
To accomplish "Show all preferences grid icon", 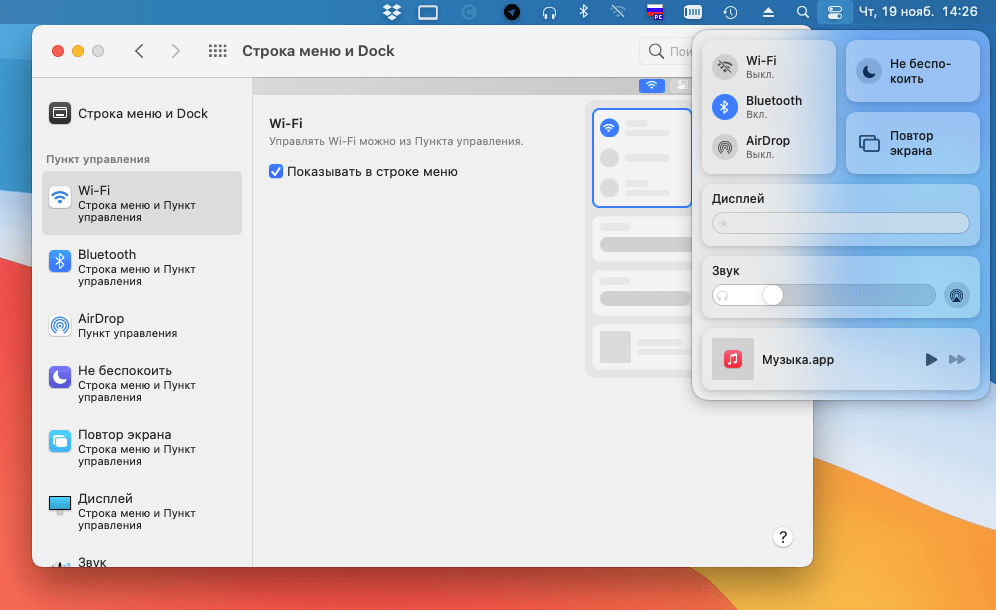I will (x=218, y=51).
